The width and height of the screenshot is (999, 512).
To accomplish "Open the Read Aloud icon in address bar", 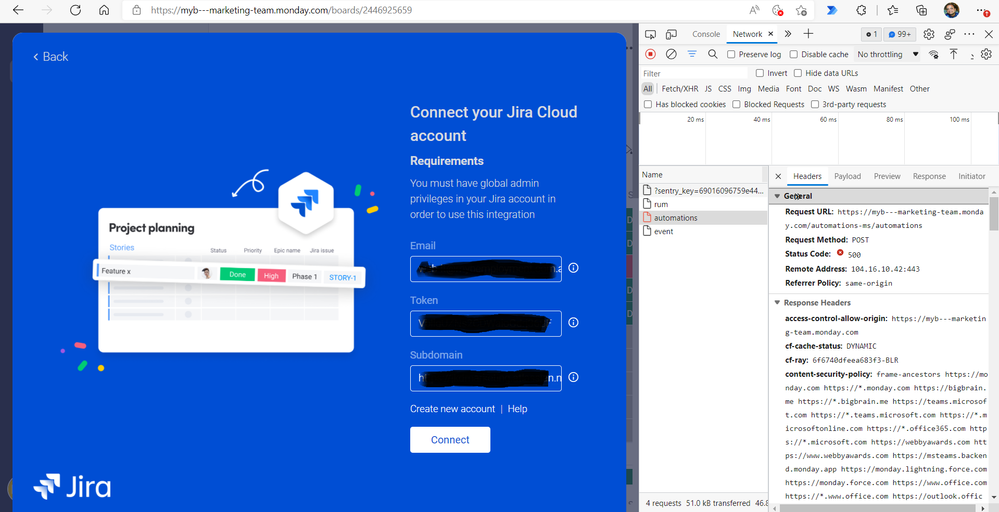I will click(754, 10).
